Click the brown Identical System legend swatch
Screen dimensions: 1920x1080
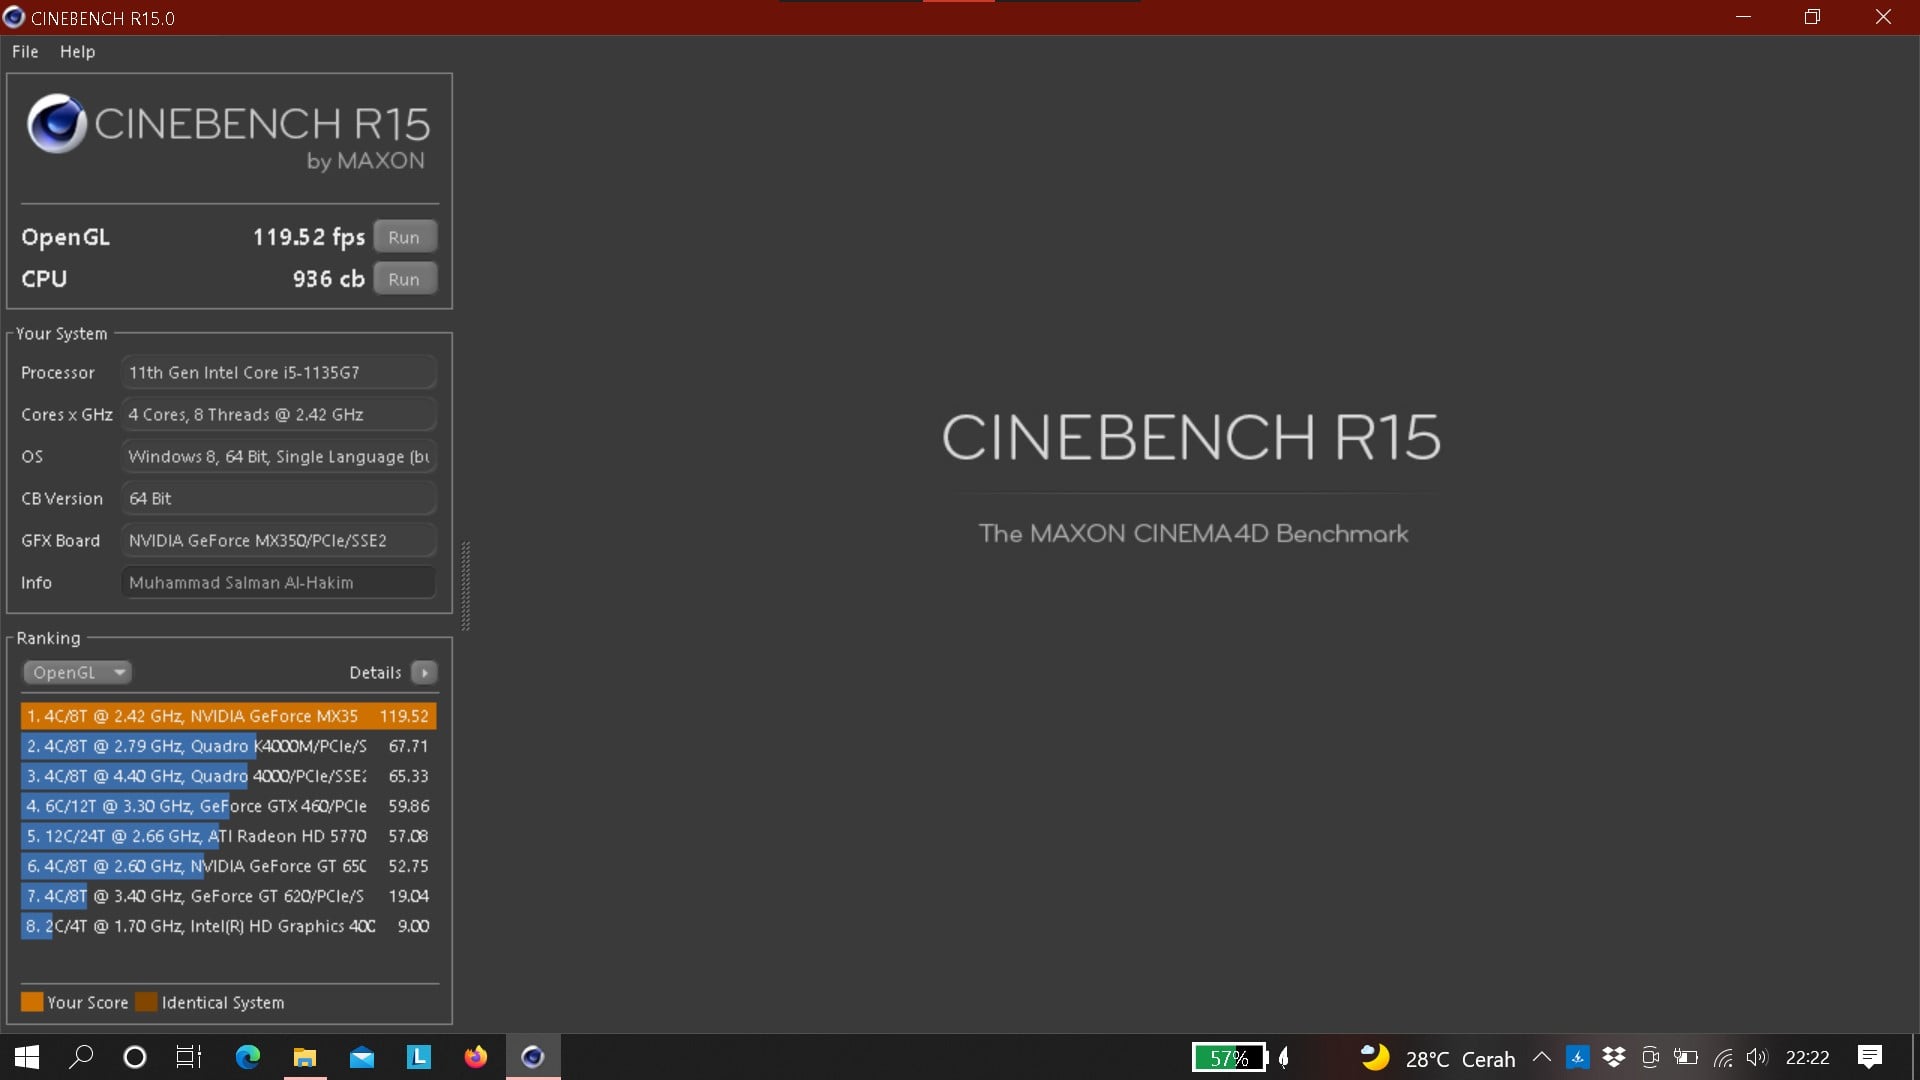tap(146, 1002)
